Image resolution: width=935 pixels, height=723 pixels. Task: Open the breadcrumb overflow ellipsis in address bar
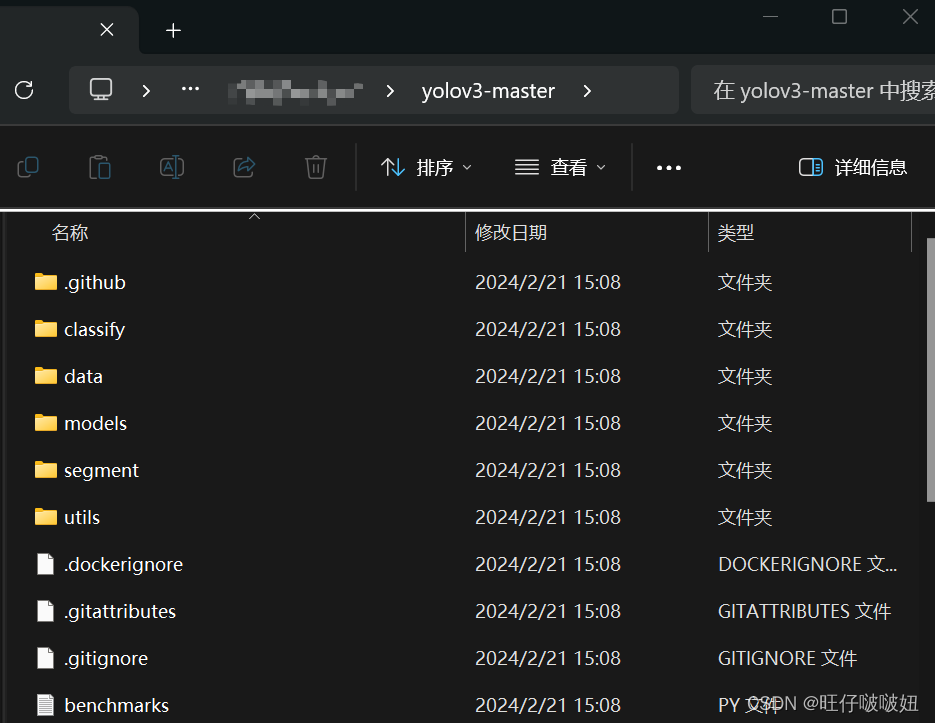pyautogui.click(x=190, y=89)
